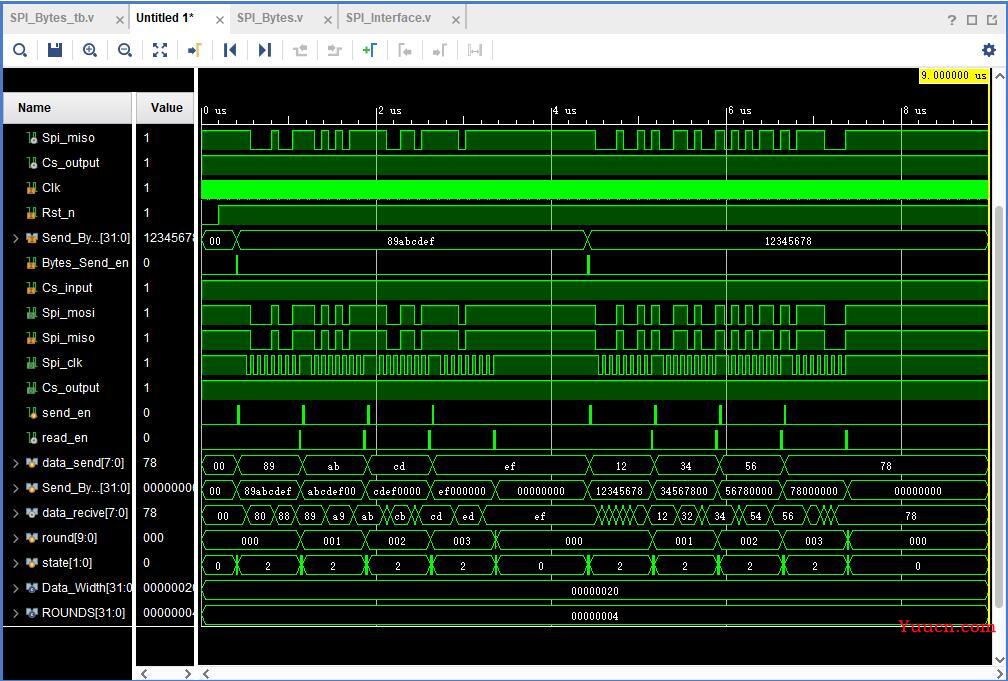This screenshot has width=1008, height=681.
Task: Click the Previous Transition icon
Action: [300, 50]
